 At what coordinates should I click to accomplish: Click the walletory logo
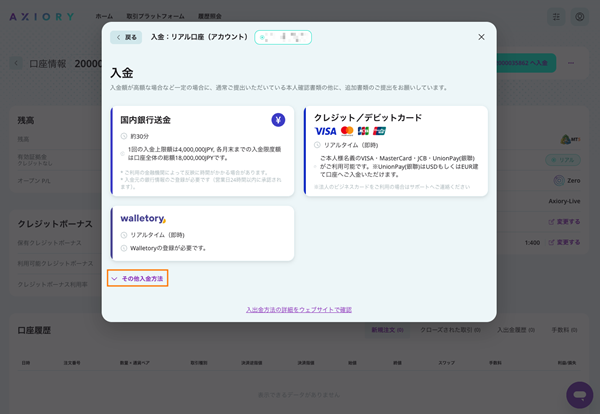[143, 218]
